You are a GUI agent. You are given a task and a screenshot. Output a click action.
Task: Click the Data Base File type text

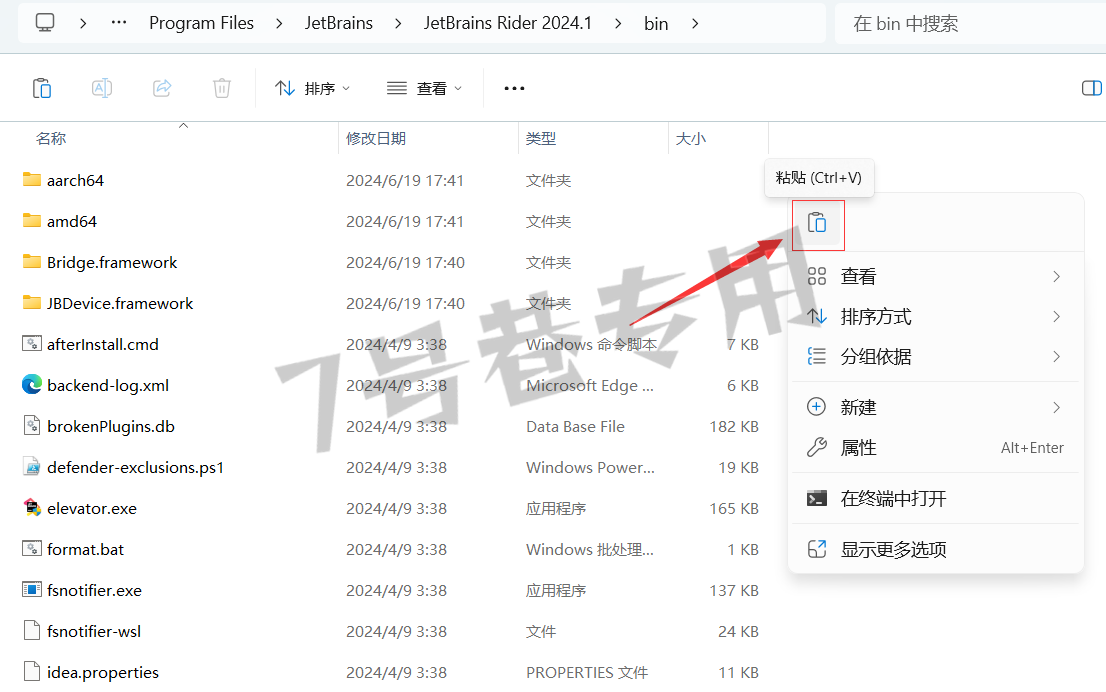pos(576,427)
